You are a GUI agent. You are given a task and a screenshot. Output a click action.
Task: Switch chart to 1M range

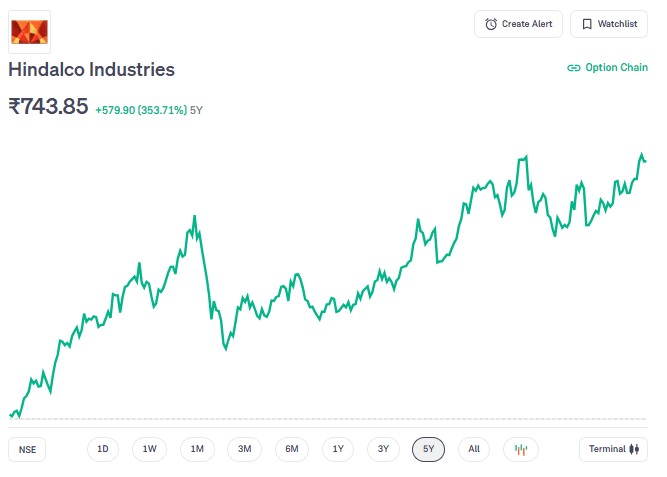(197, 449)
